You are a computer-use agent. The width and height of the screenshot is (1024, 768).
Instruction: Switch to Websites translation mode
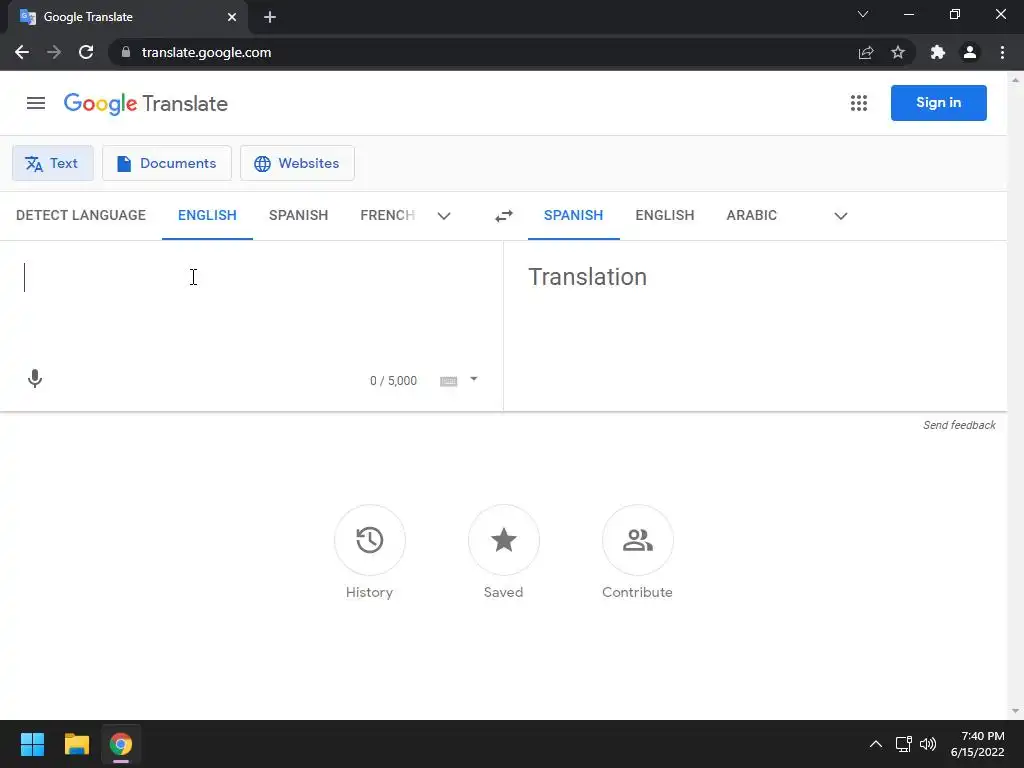(297, 163)
